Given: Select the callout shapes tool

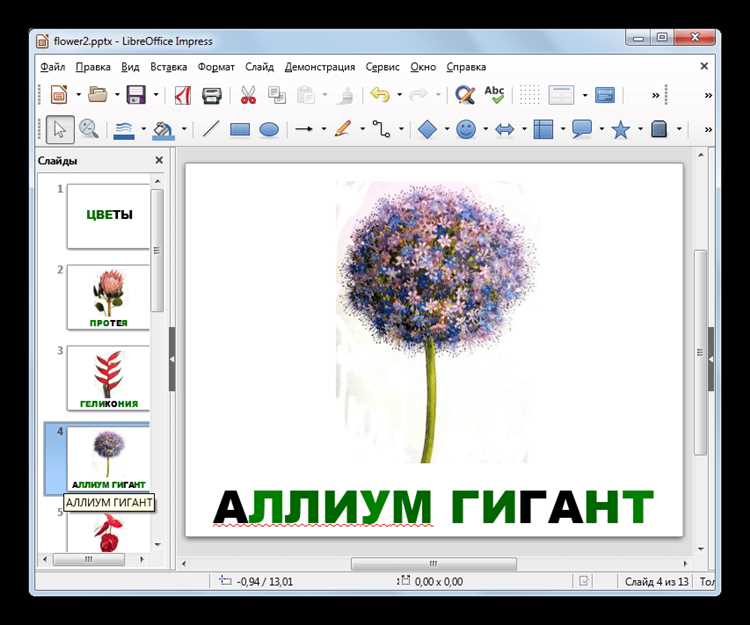Looking at the screenshot, I should (x=582, y=129).
